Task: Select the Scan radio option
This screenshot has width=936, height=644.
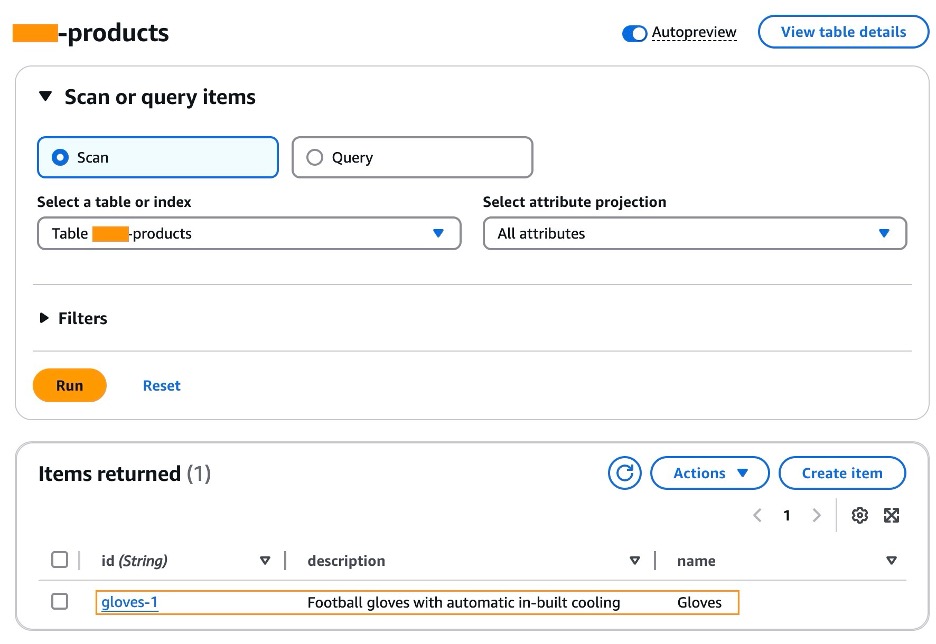Action: (x=61, y=157)
